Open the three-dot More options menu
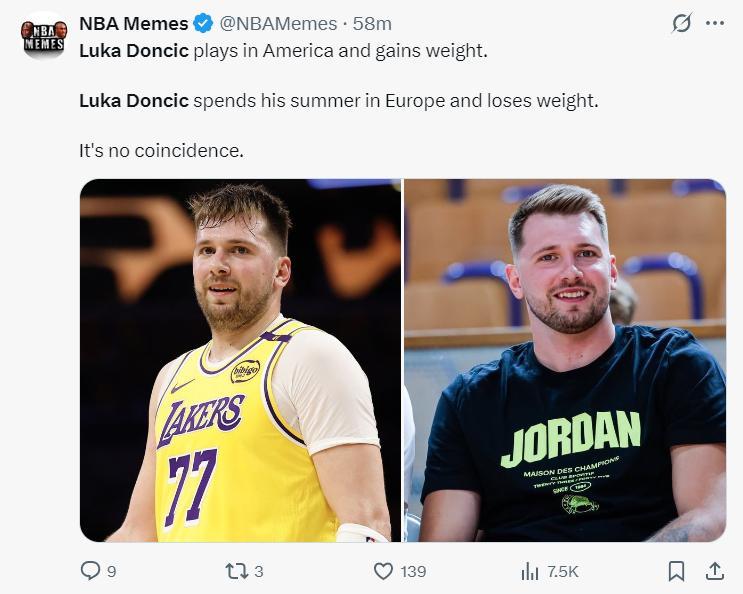This screenshot has width=743, height=594. tap(714, 23)
